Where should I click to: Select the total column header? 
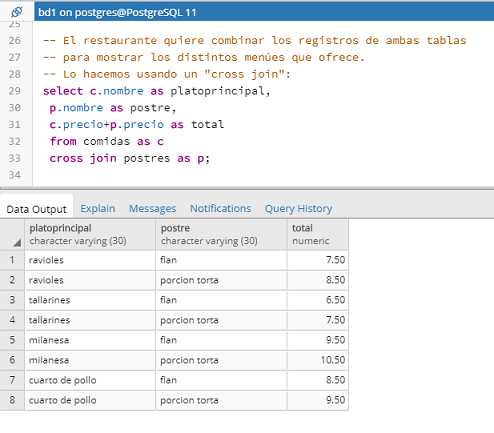318,234
